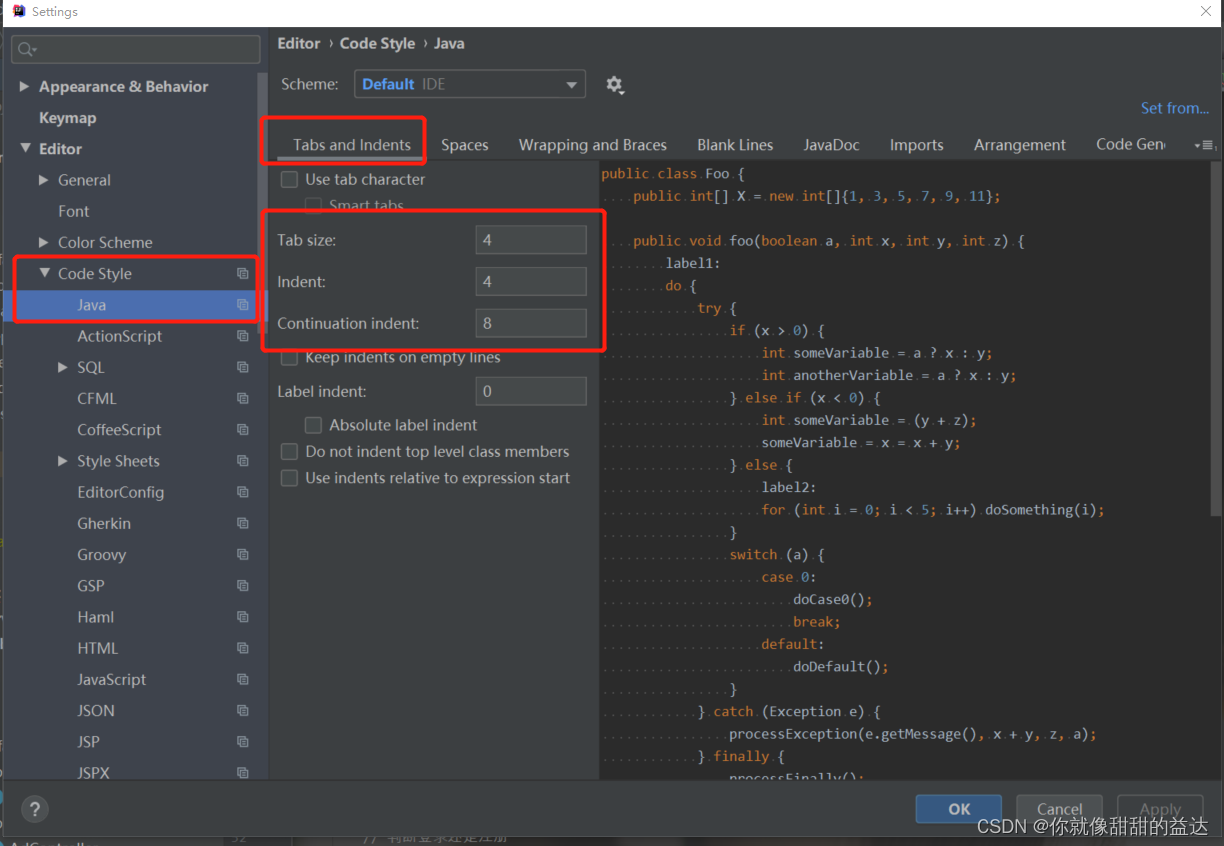This screenshot has width=1224, height=846.
Task: Click the copy icon beside SQL
Action: pyautogui.click(x=242, y=367)
